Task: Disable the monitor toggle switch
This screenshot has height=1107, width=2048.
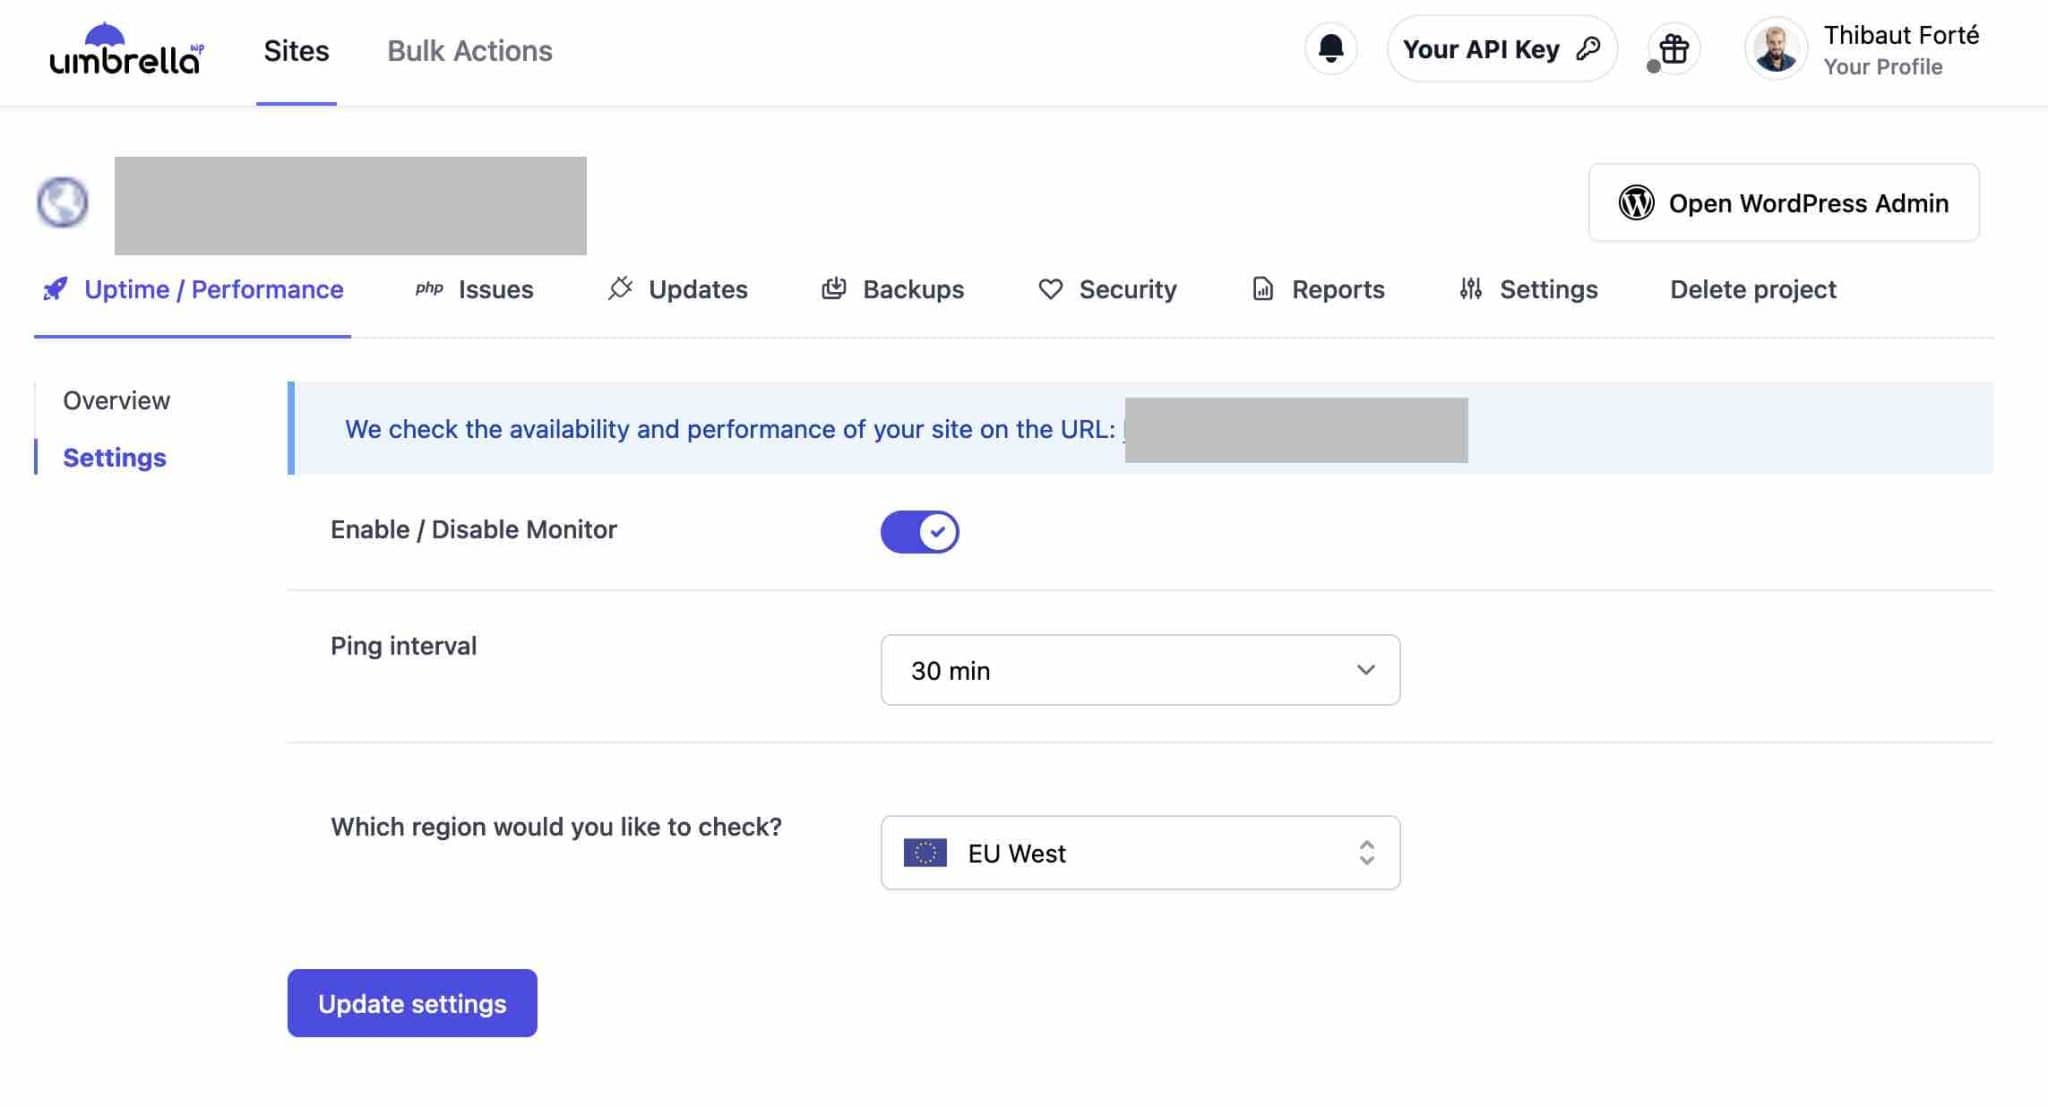Action: click(919, 531)
